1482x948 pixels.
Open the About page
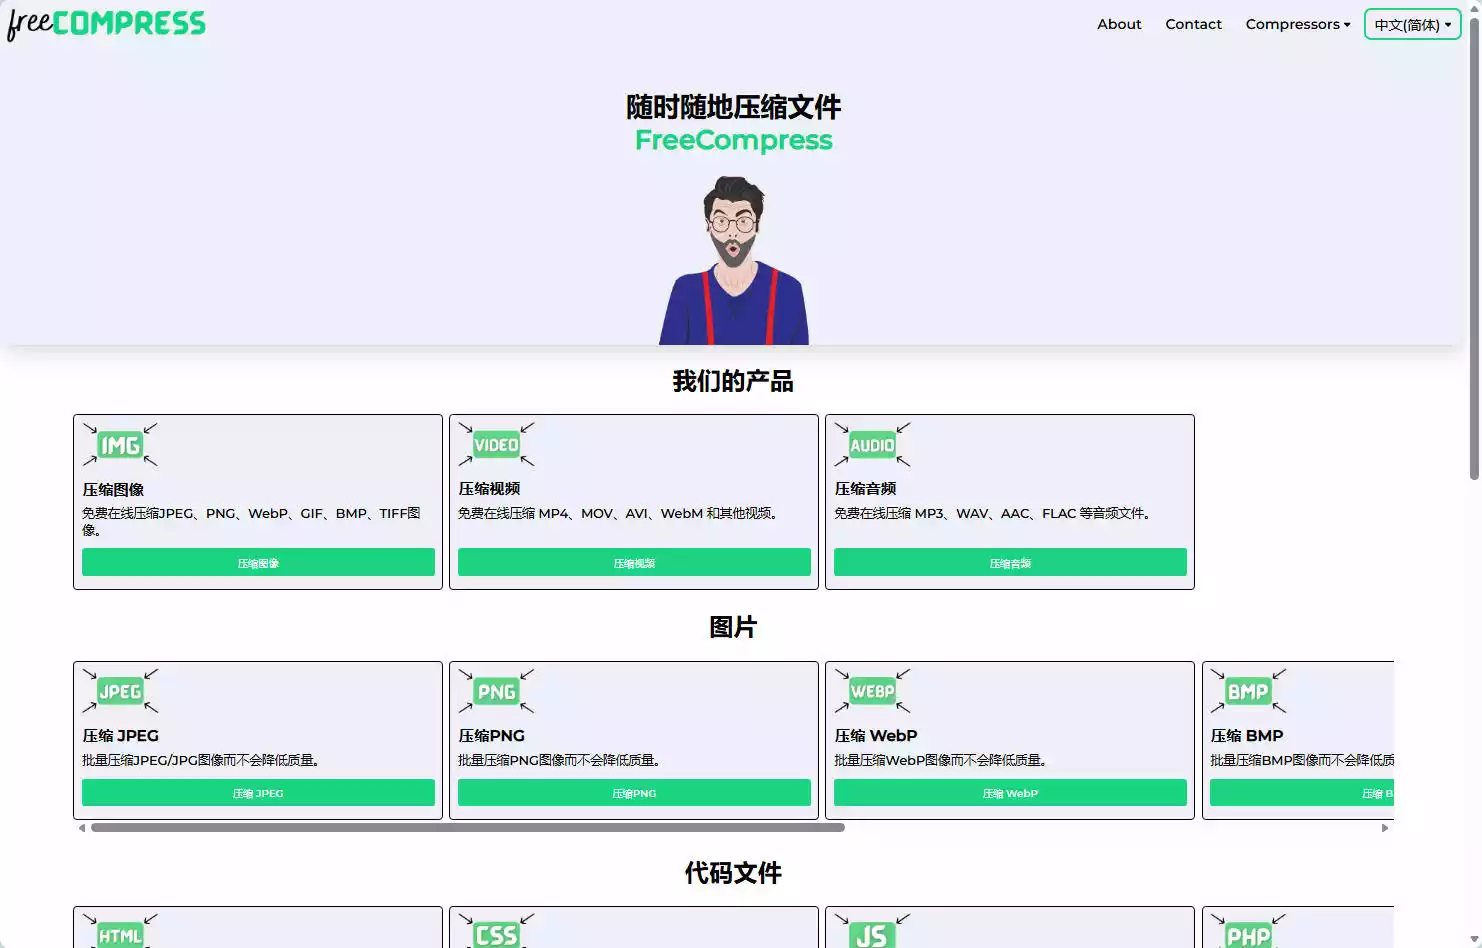(x=1119, y=24)
